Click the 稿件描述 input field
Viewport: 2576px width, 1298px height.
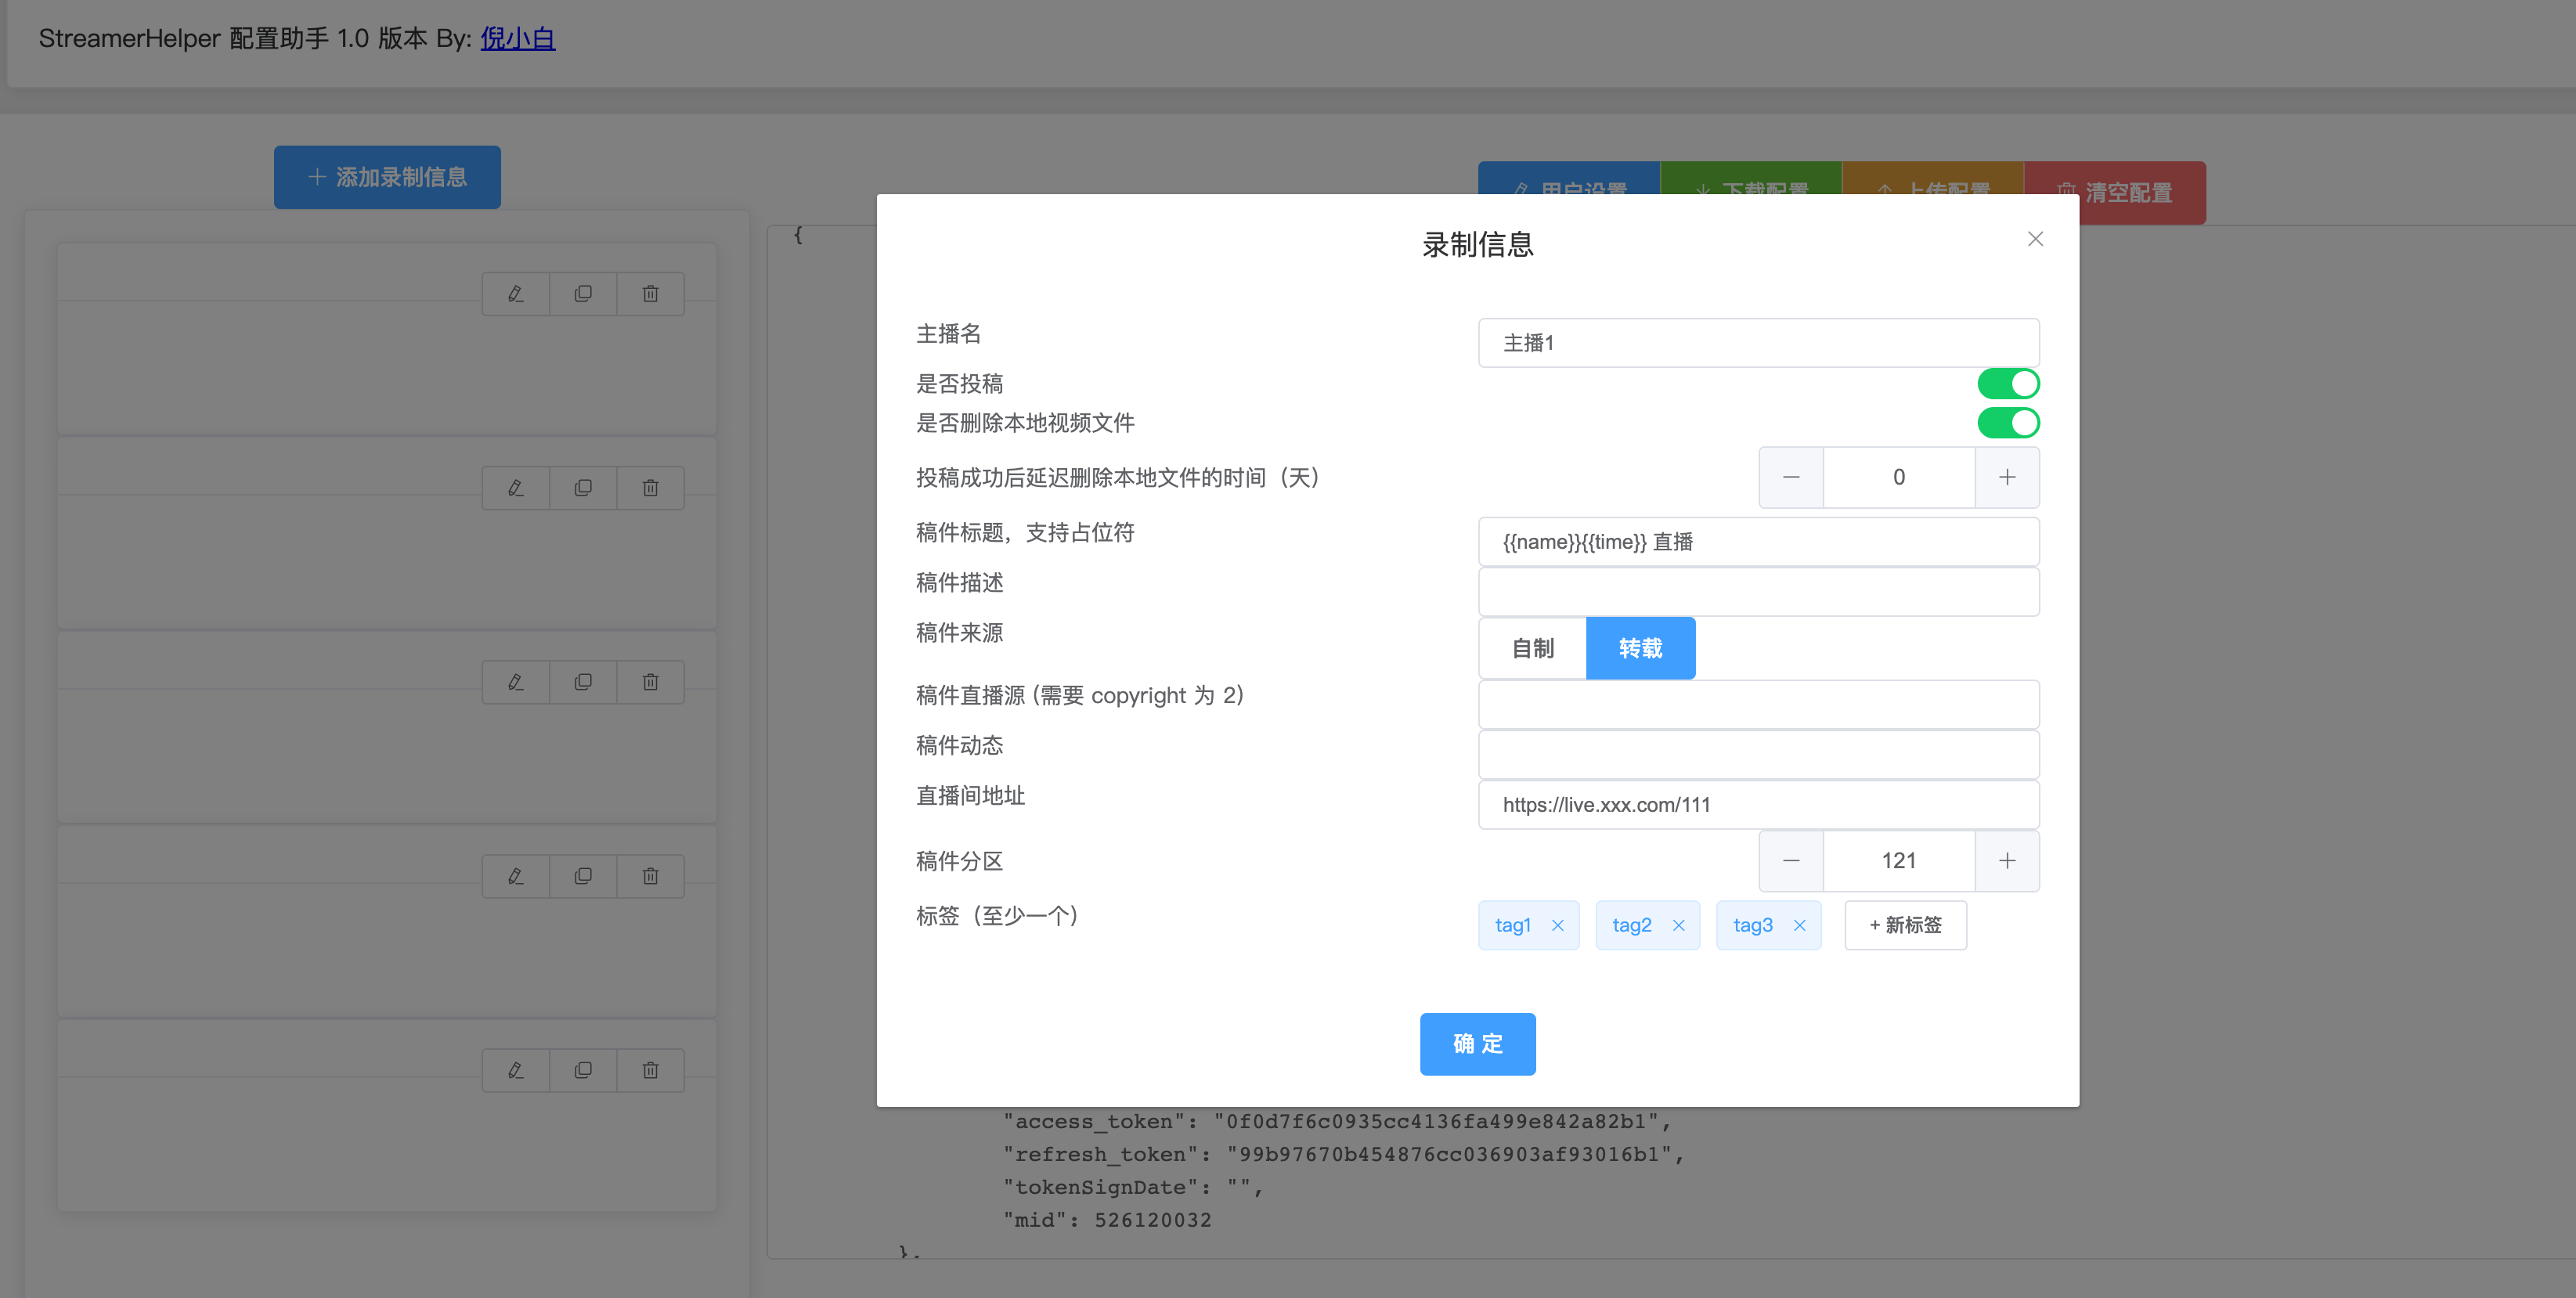pyautogui.click(x=1757, y=592)
